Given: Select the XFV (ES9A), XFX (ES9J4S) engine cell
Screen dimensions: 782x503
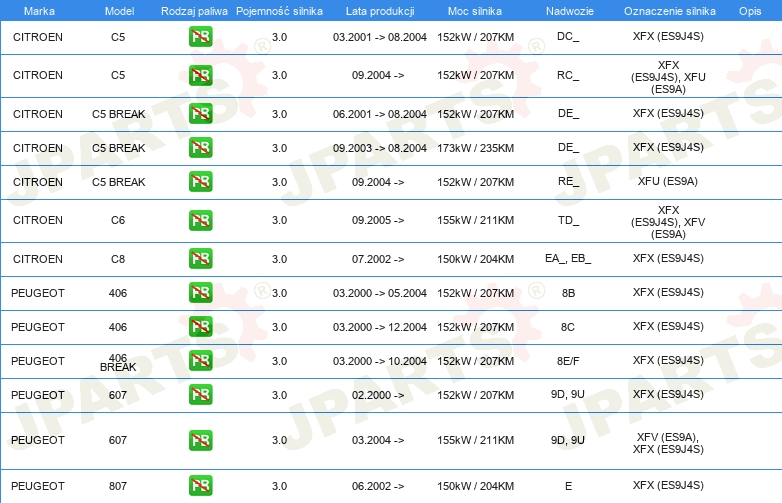Looking at the screenshot, I should (668, 443).
